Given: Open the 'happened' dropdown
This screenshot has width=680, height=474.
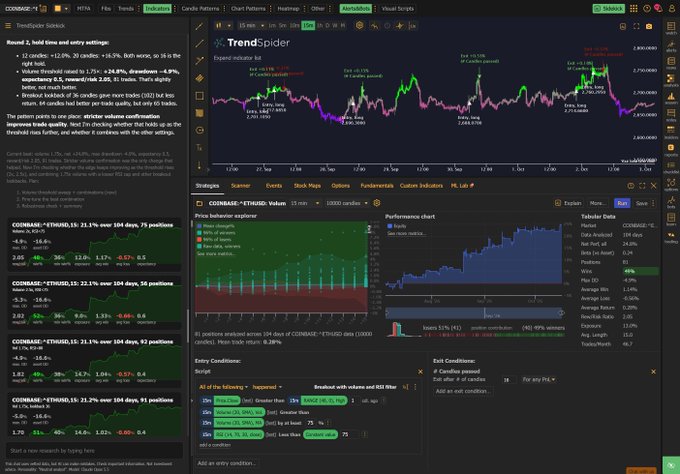Looking at the screenshot, I should coord(267,387).
